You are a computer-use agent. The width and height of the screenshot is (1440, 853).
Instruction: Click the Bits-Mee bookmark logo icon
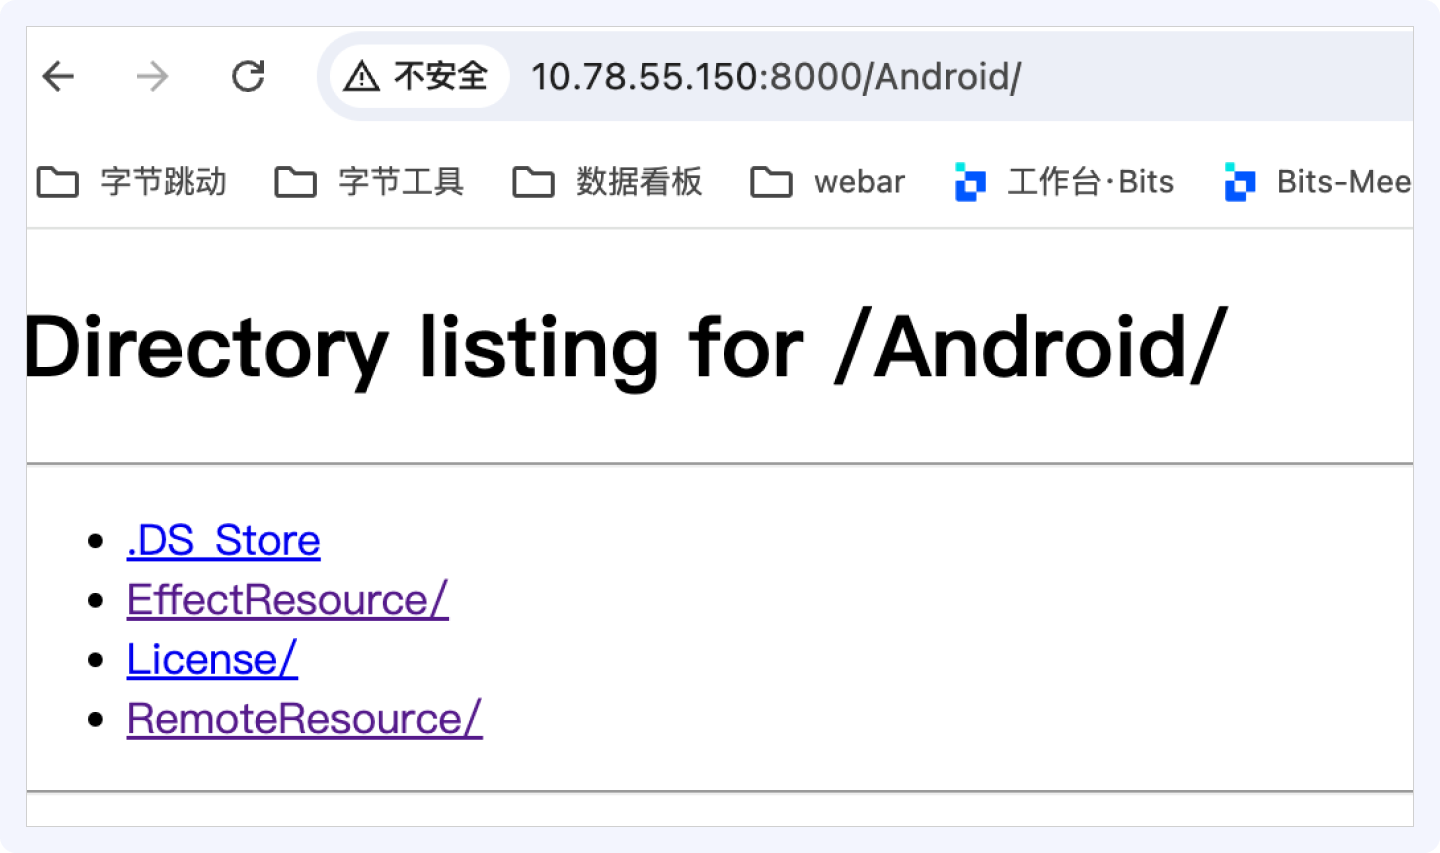[1240, 182]
